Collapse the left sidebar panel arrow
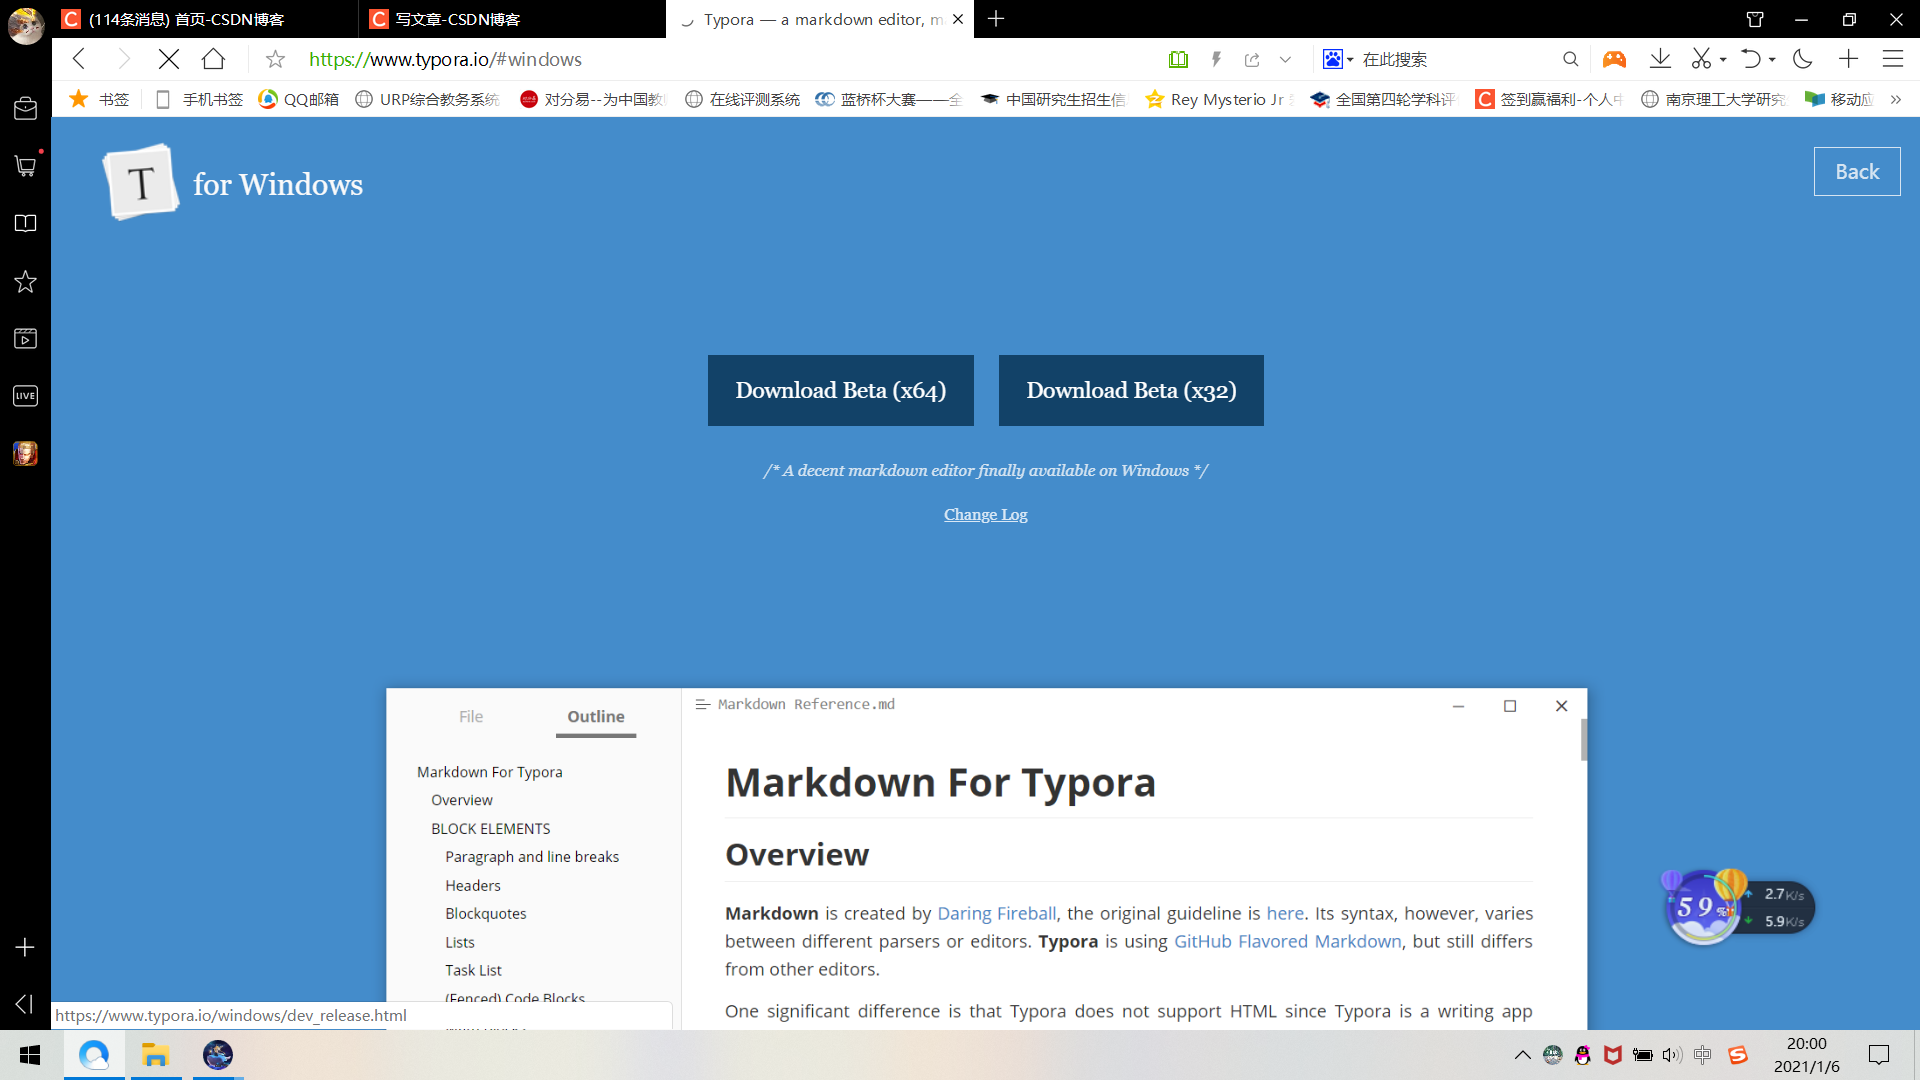Image resolution: width=1920 pixels, height=1080 pixels. tap(25, 1004)
